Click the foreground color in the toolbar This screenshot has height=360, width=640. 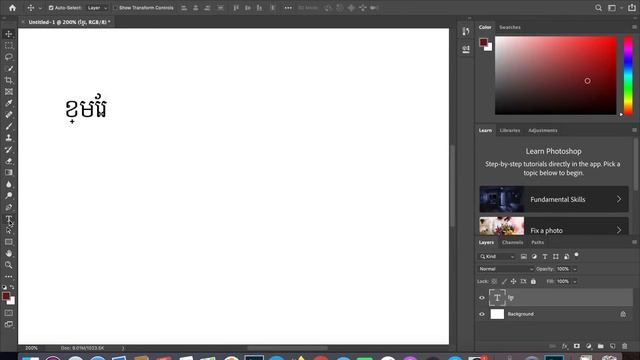pos(6,296)
